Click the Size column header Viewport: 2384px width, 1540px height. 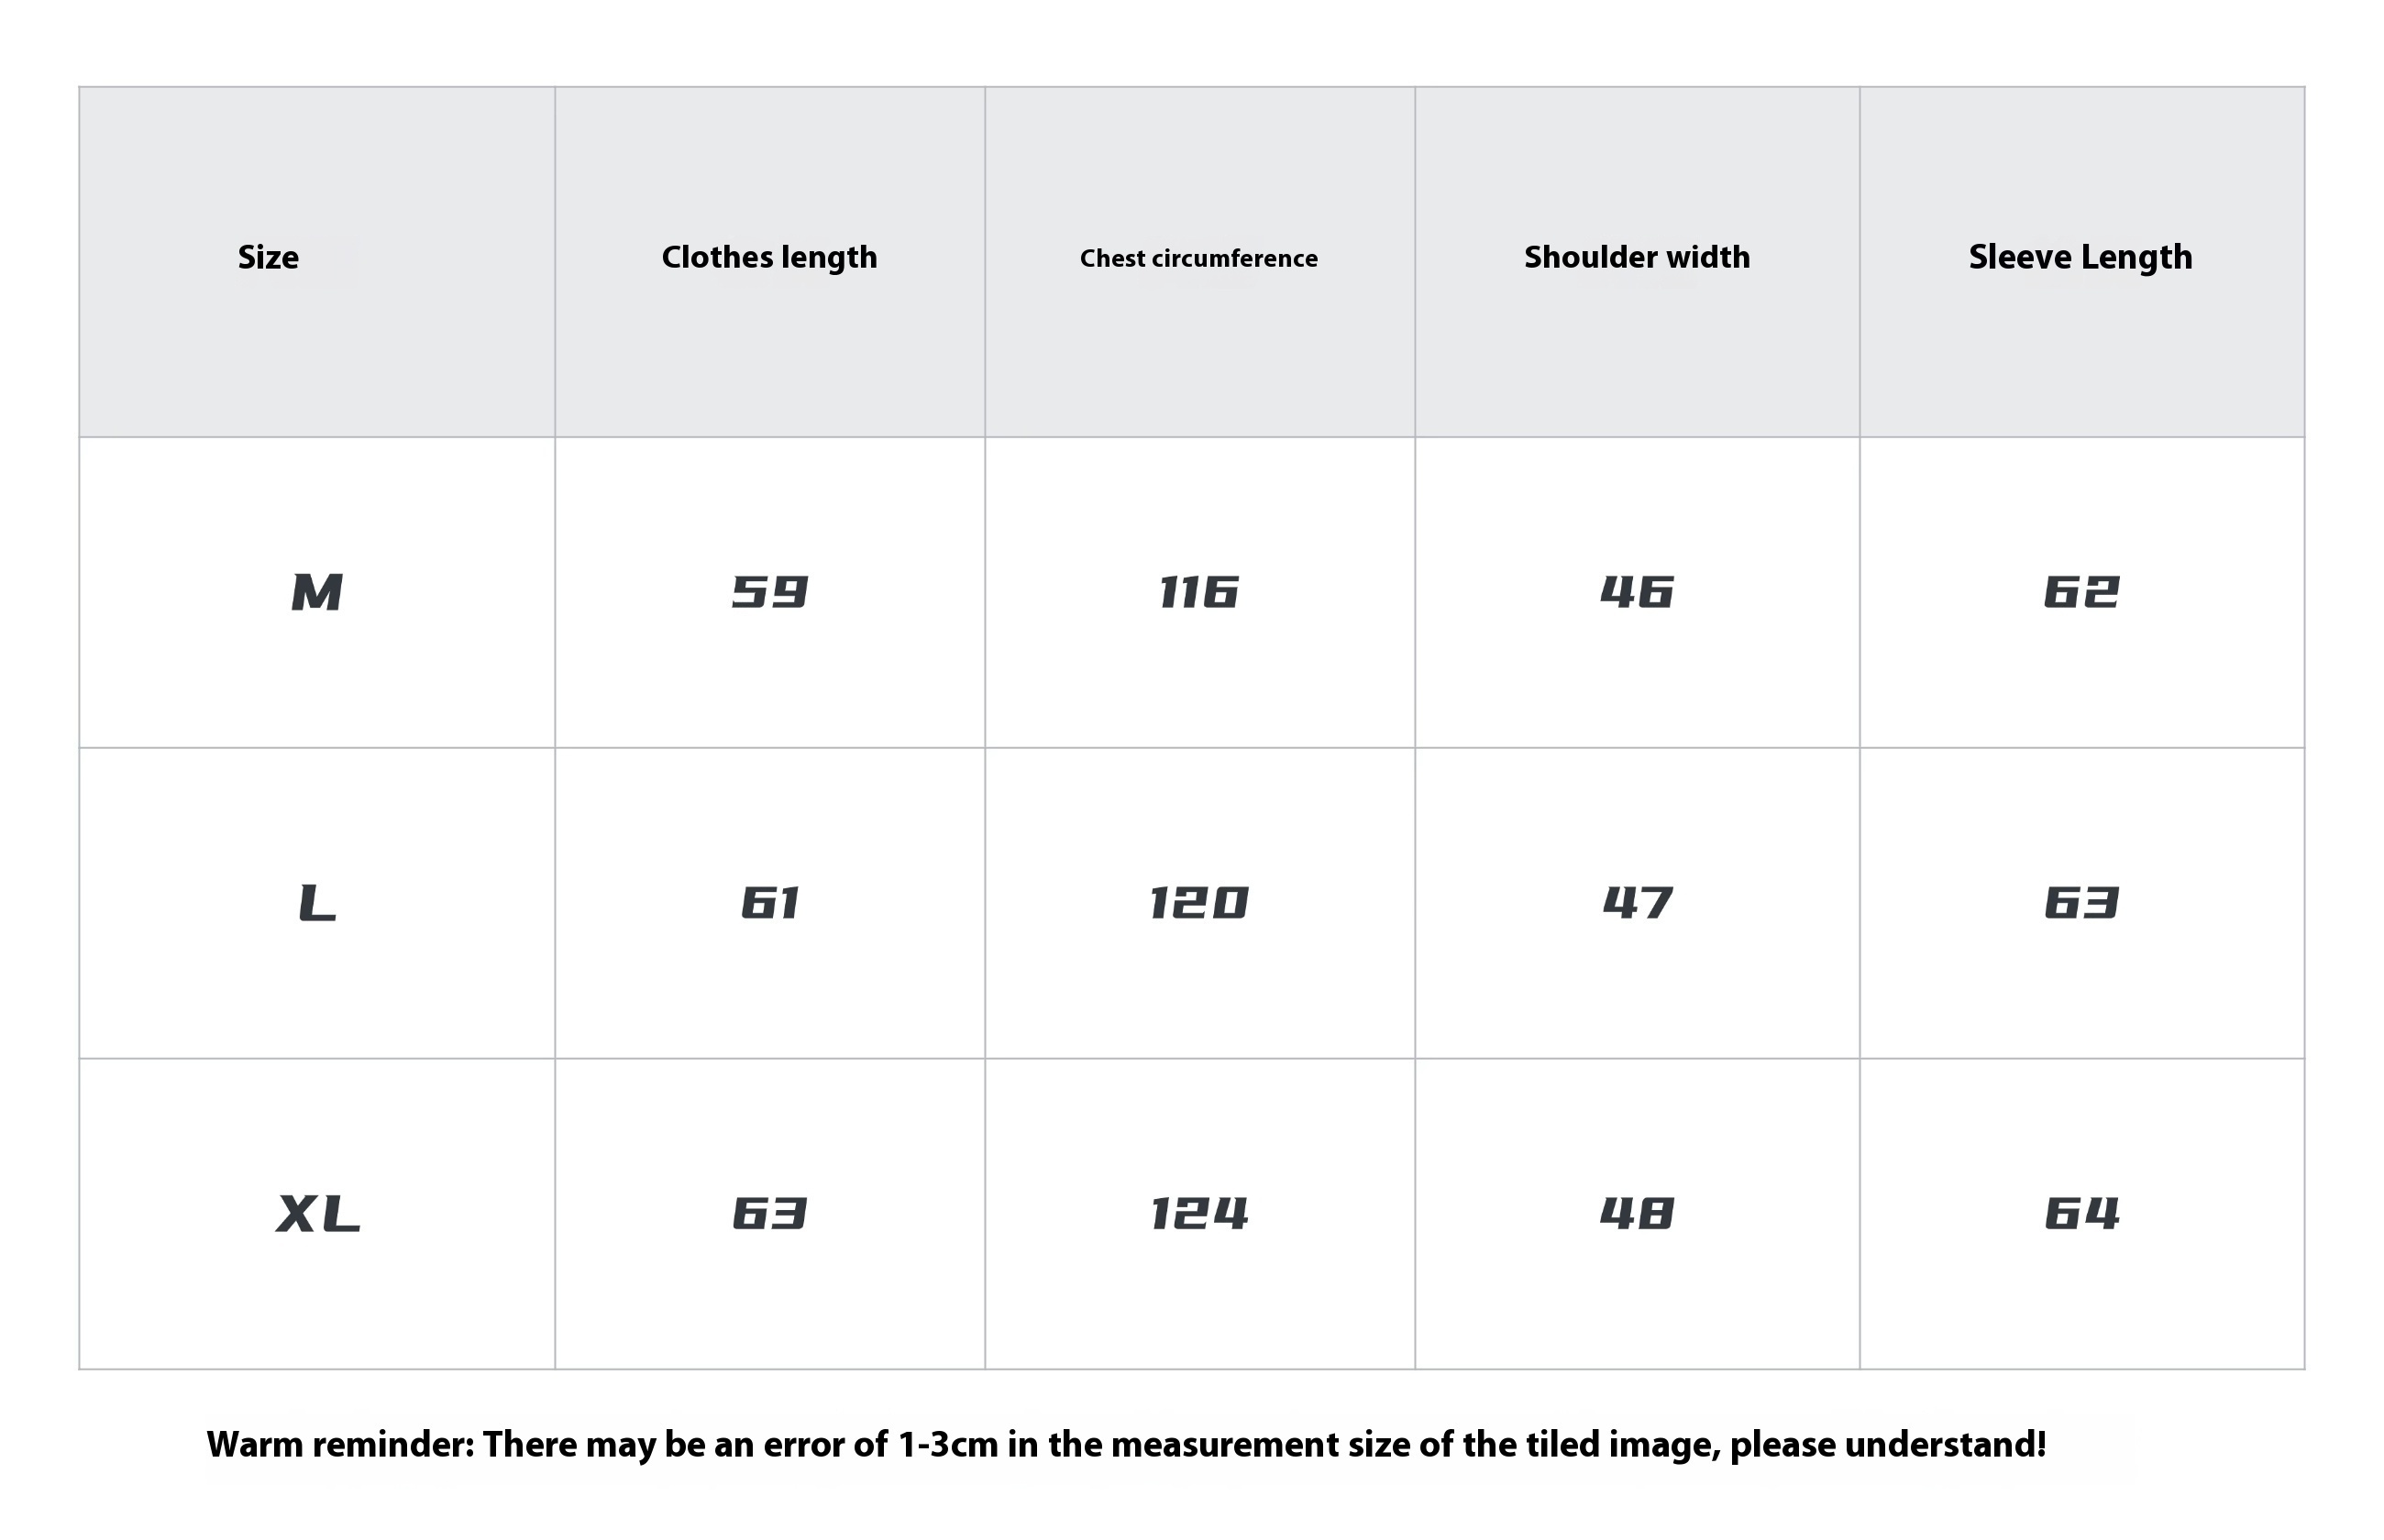coord(268,257)
